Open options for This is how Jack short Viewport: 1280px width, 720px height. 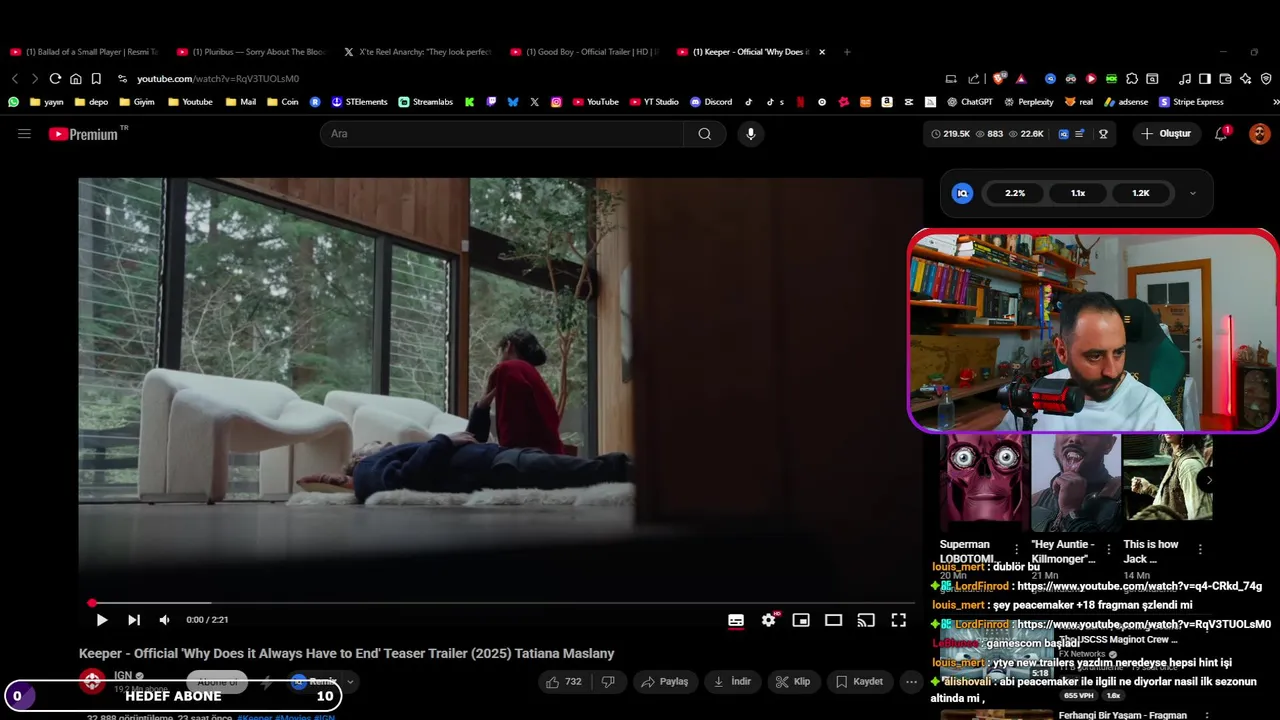click(1200, 549)
